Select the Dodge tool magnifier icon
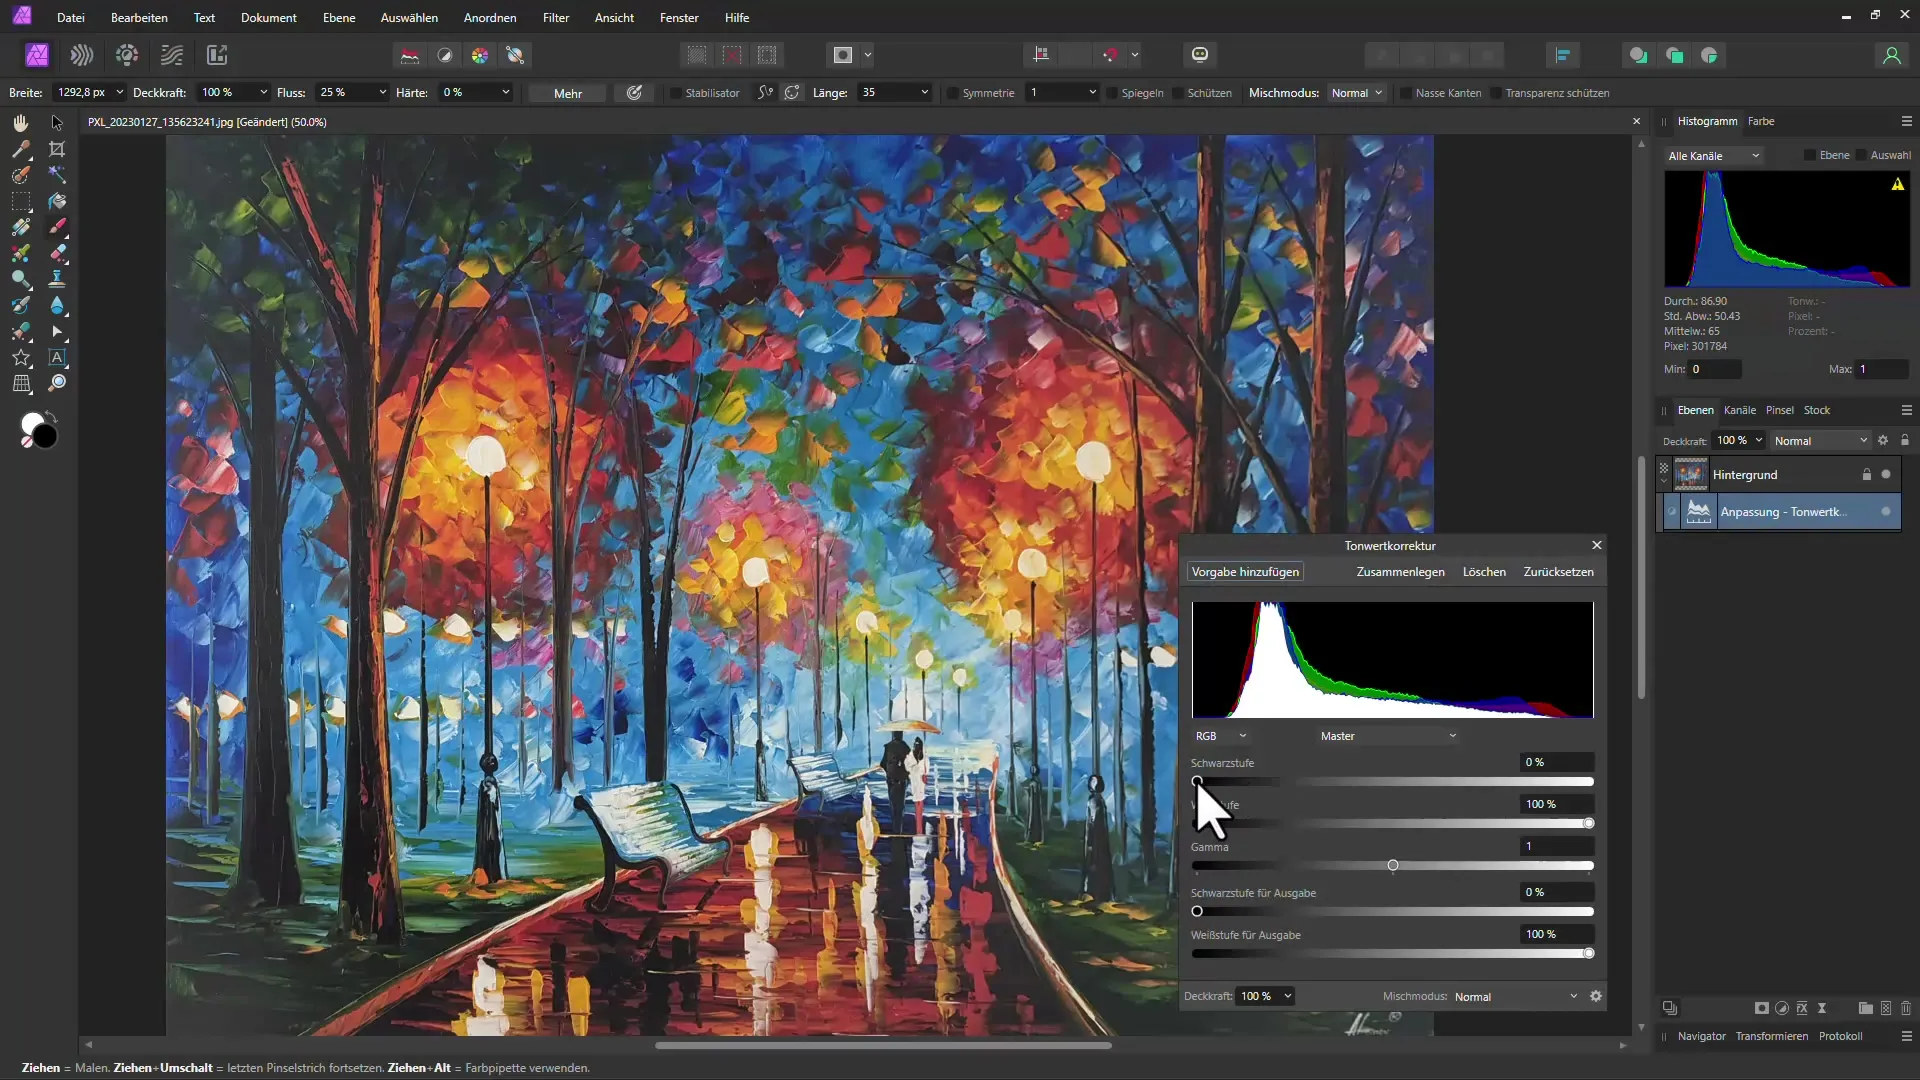This screenshot has height=1080, width=1920. [x=21, y=279]
